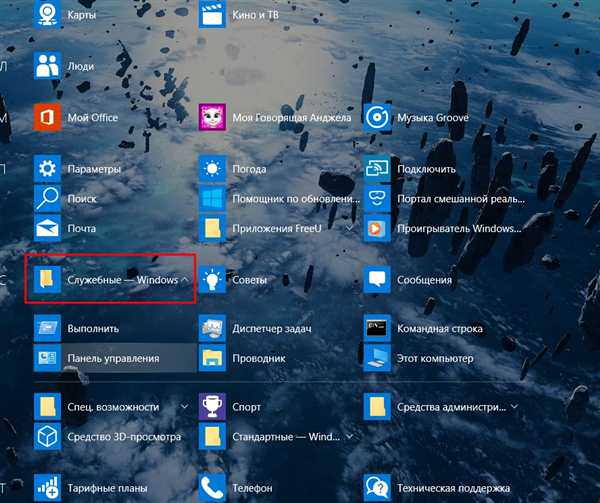Open the Карты maps app icon

coord(47,15)
